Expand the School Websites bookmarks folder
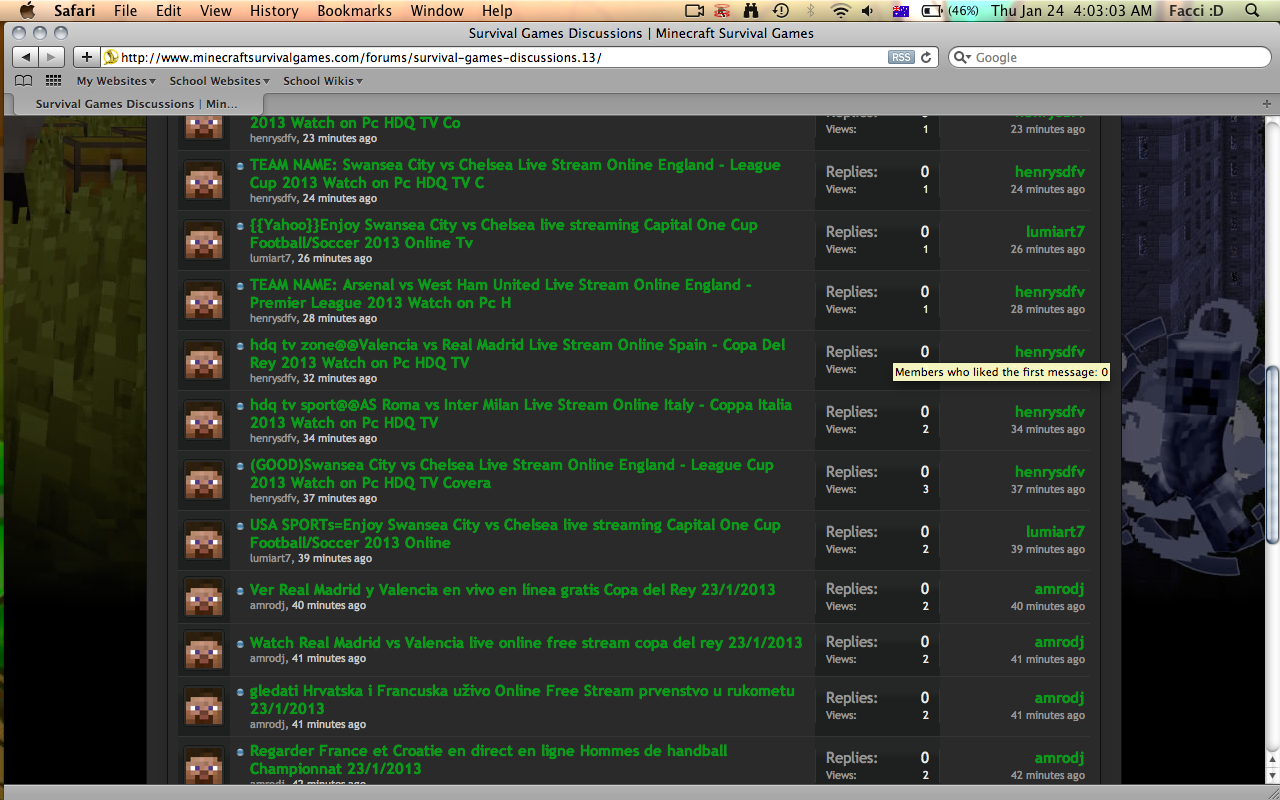 [219, 81]
